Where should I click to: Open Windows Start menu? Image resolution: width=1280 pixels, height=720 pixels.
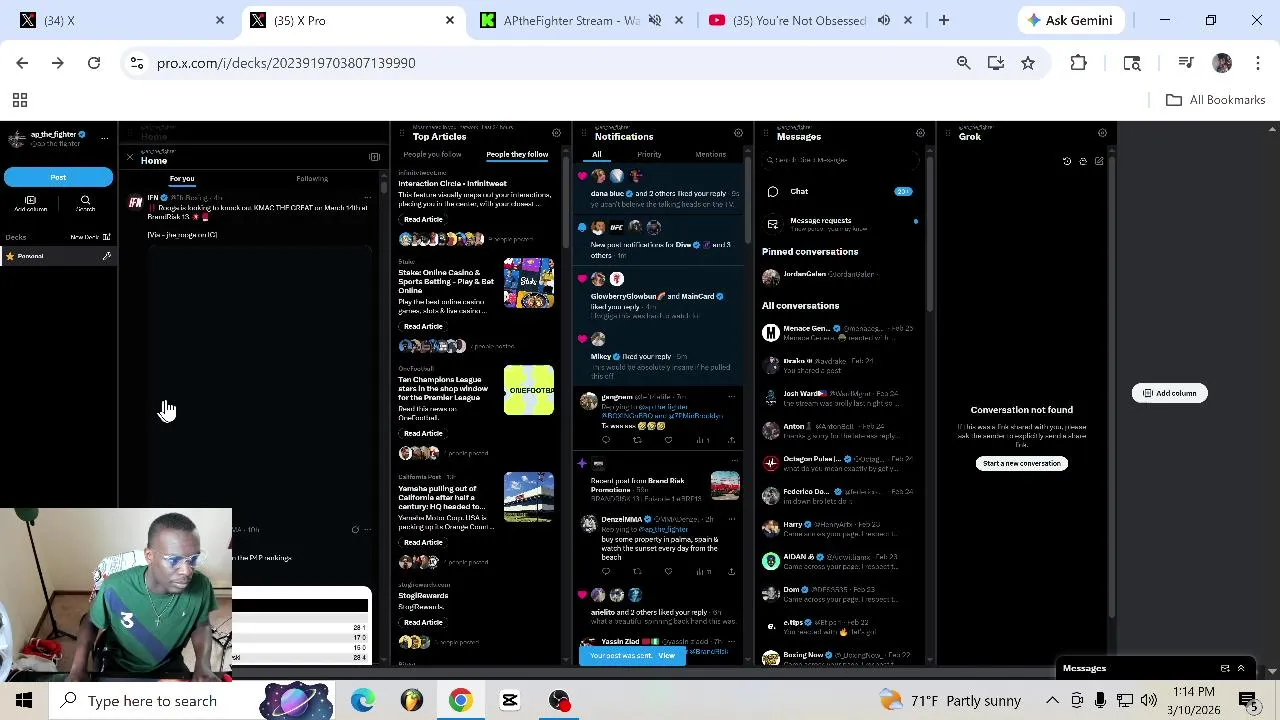[24, 701]
